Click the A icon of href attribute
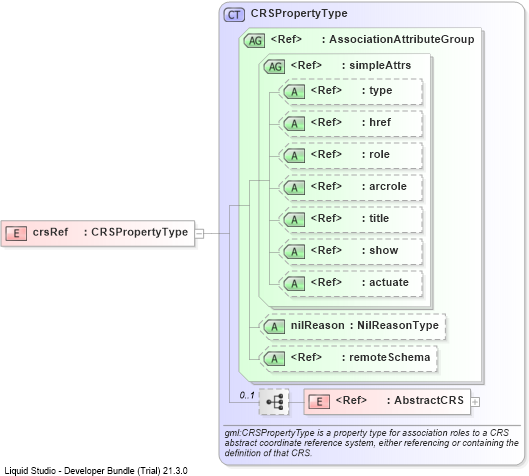Viewport: 529px width, 476px height. [x=294, y=123]
